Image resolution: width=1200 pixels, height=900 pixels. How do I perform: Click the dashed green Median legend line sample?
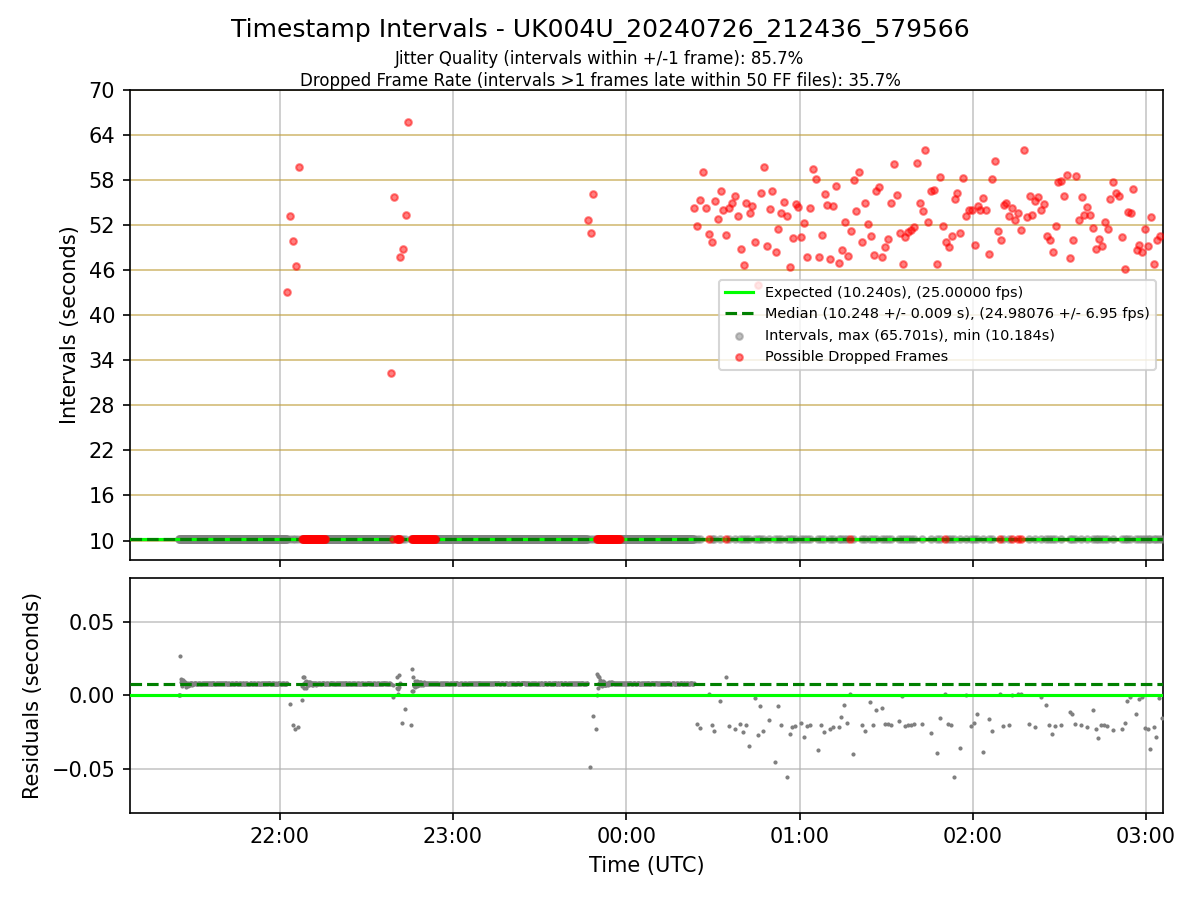point(738,313)
